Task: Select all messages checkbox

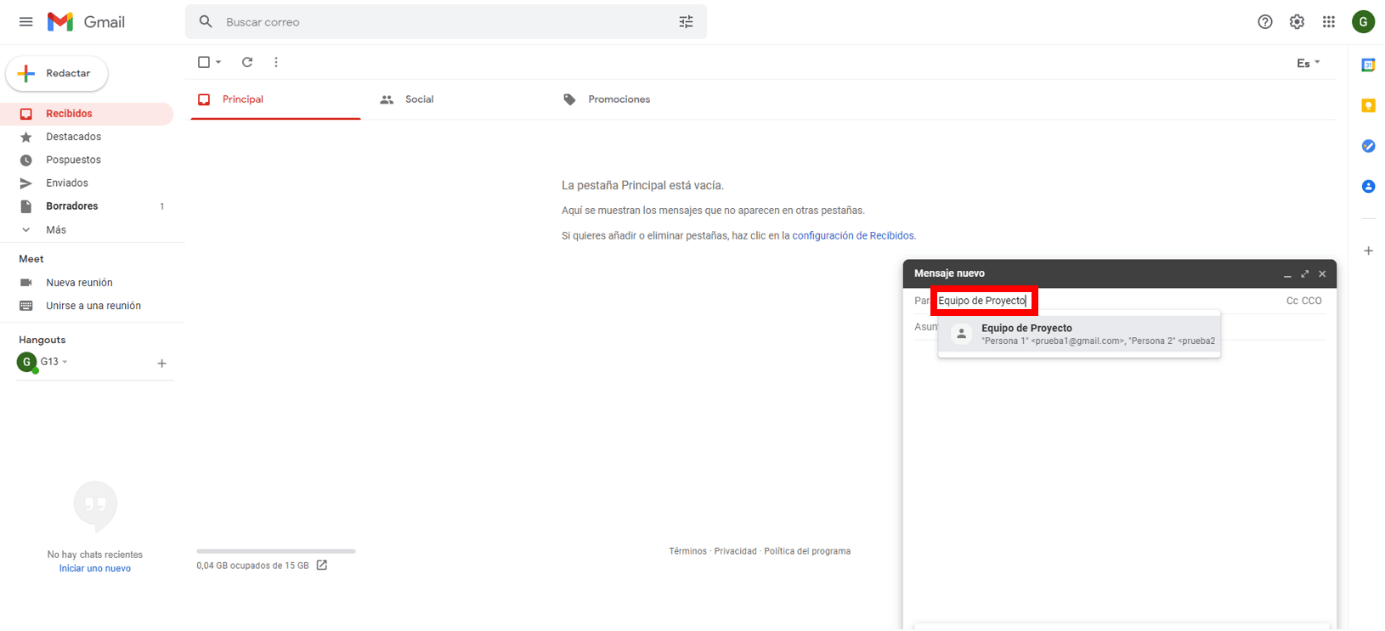Action: pyautogui.click(x=204, y=62)
